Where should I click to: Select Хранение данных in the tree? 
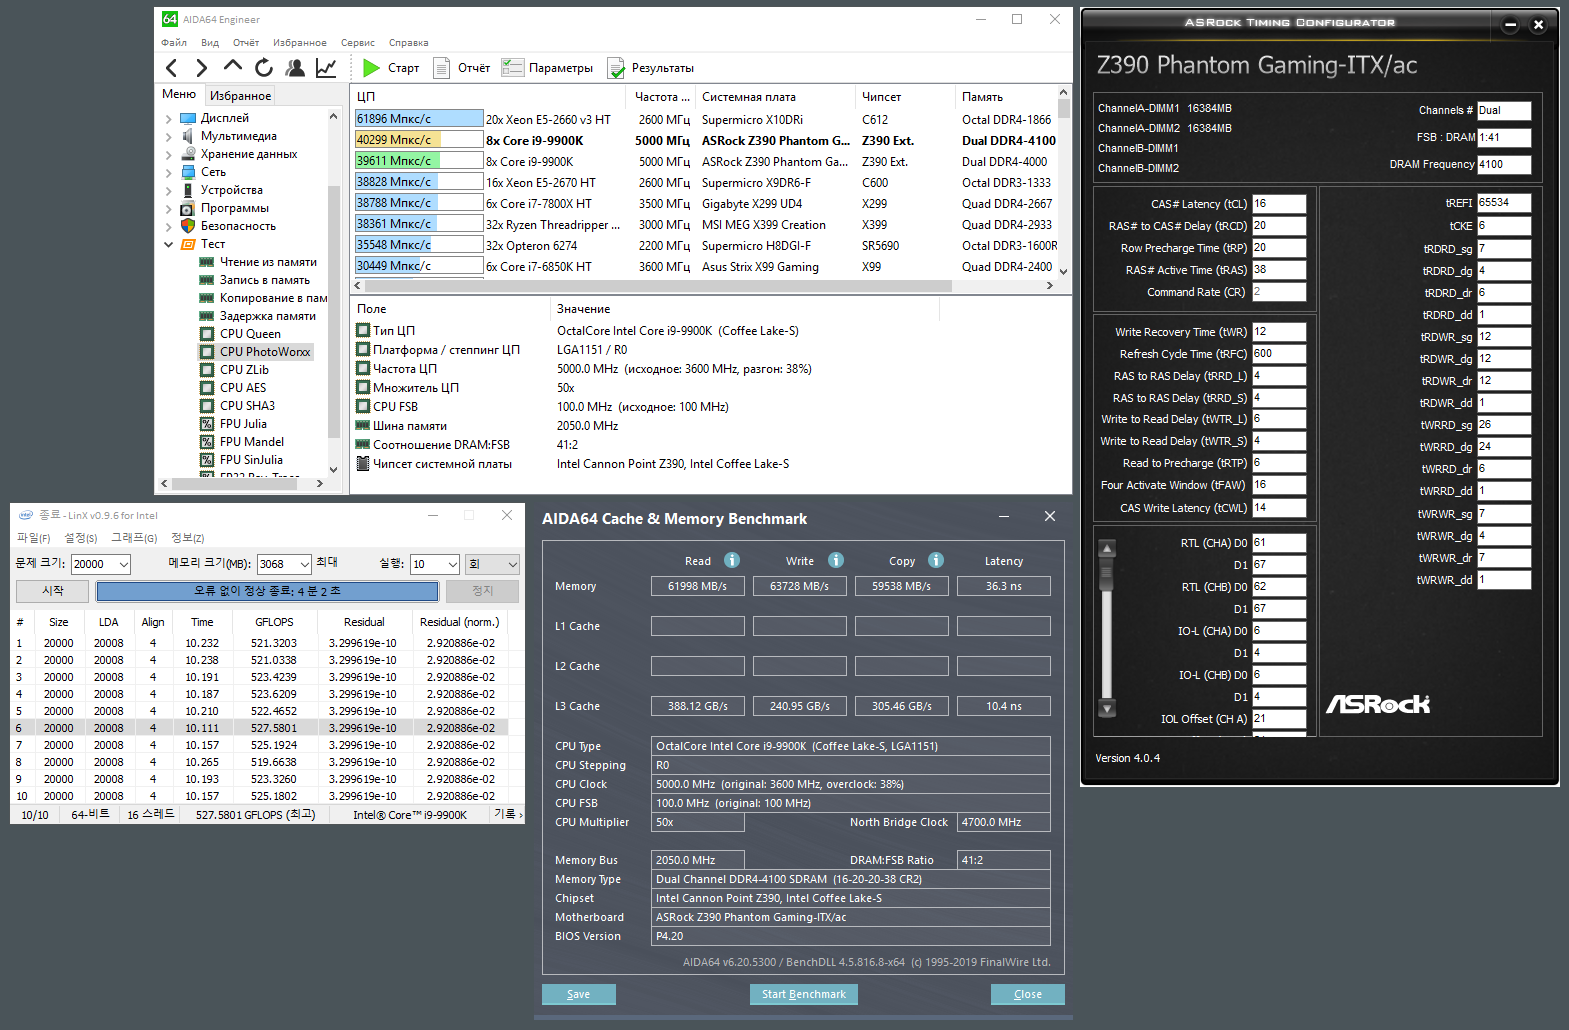pos(249,154)
